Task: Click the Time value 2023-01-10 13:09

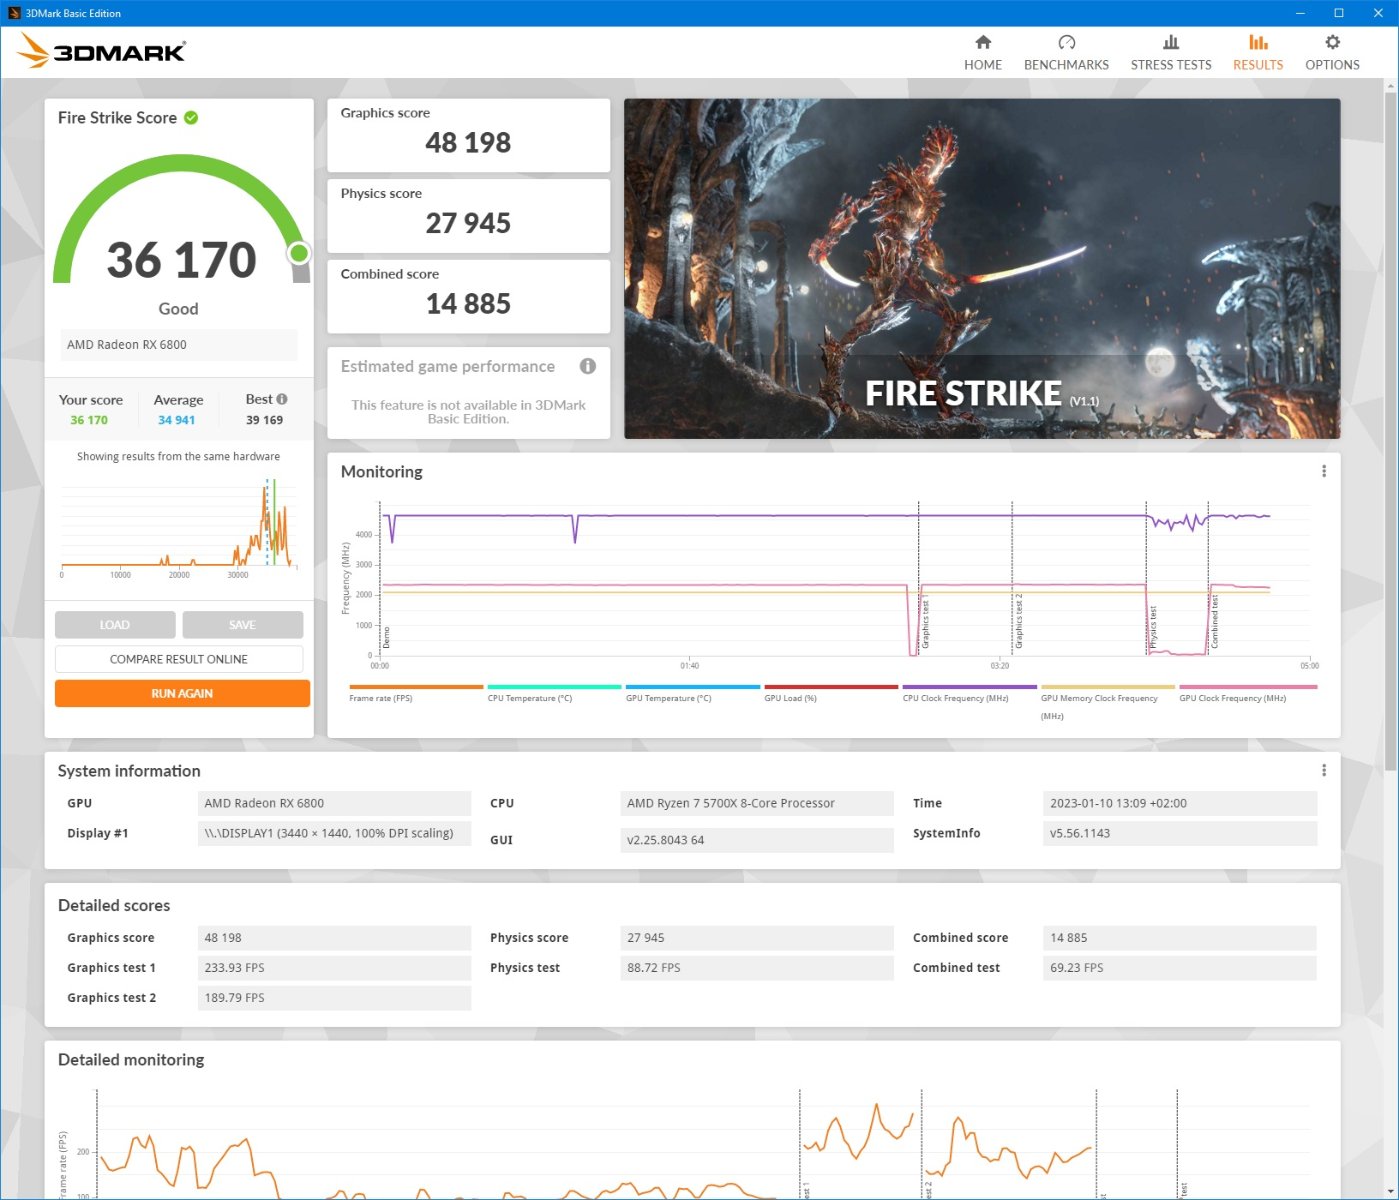Action: pyautogui.click(x=1180, y=803)
